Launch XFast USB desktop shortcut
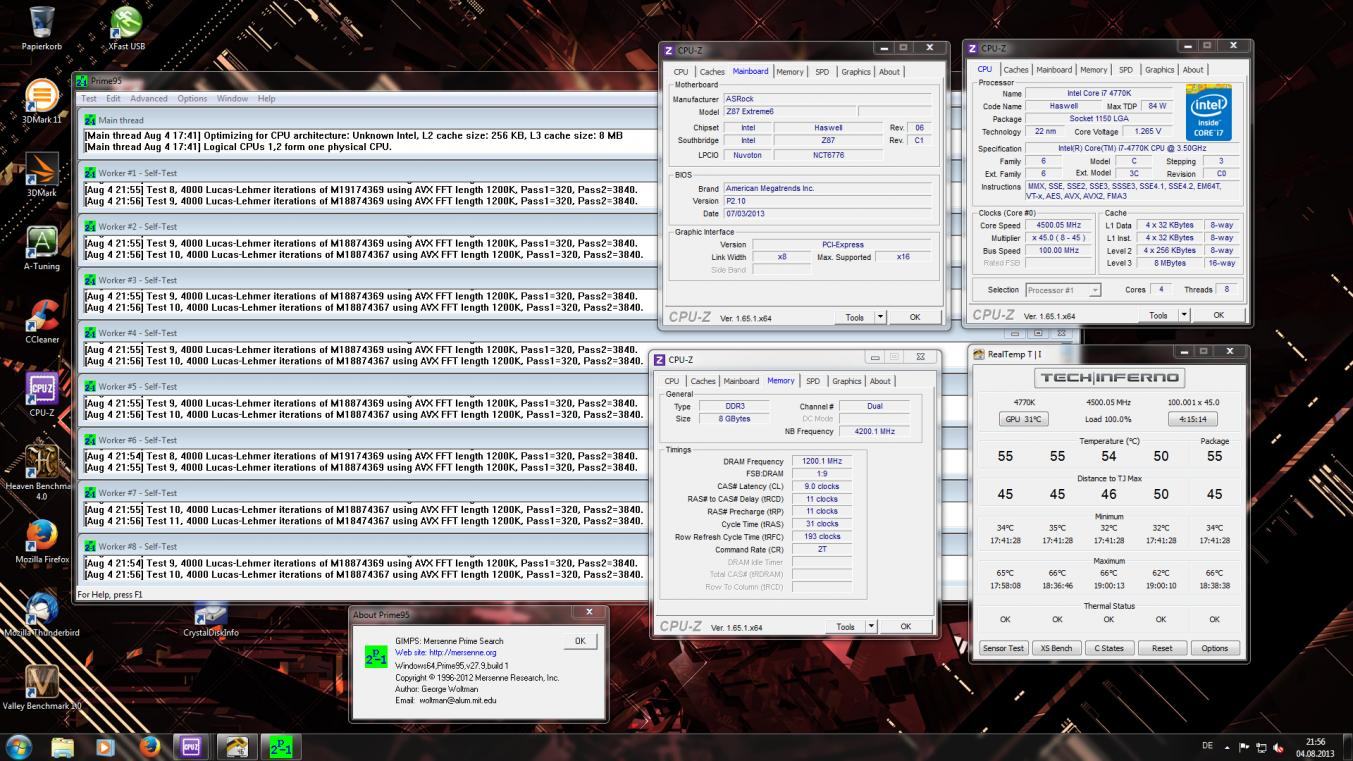The image size is (1353, 761). click(x=126, y=28)
